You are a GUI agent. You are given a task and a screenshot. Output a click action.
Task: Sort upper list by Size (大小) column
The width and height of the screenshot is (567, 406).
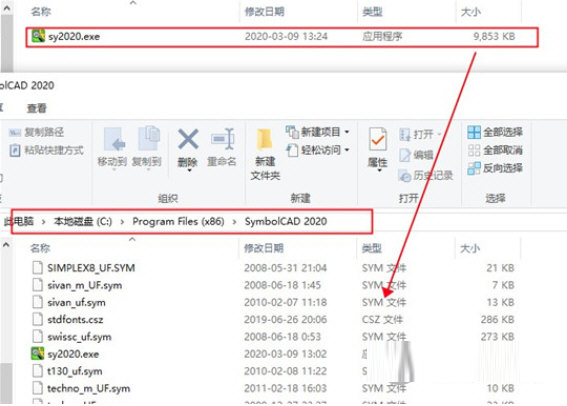tap(470, 12)
